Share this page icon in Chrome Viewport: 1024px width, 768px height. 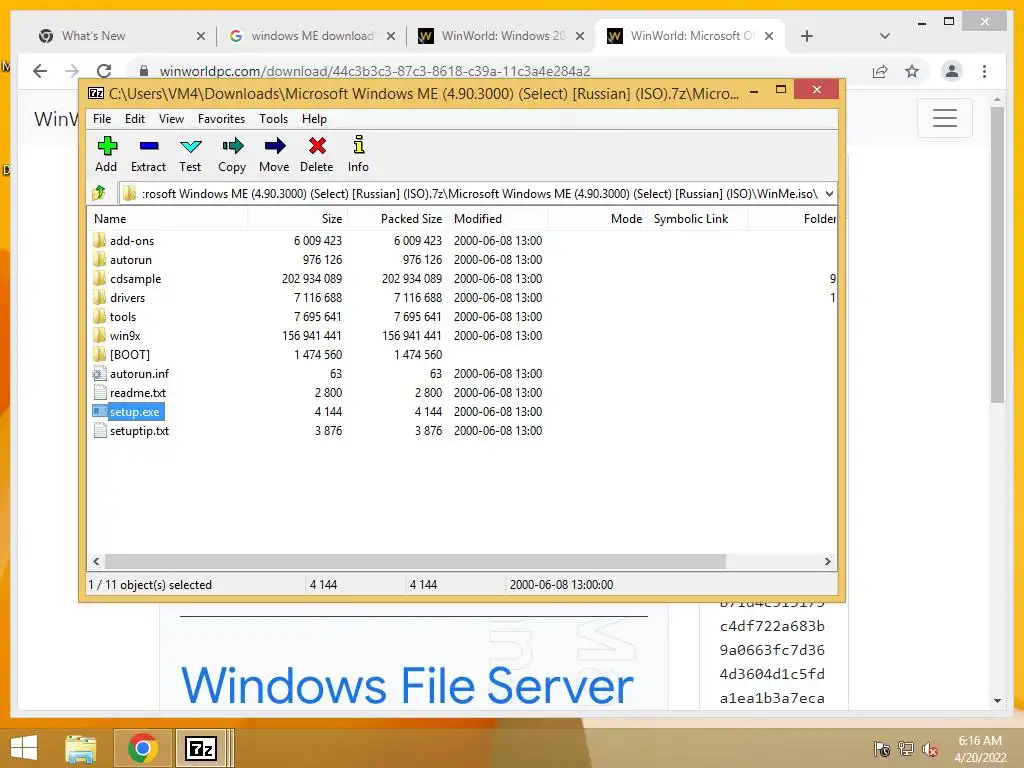point(880,71)
